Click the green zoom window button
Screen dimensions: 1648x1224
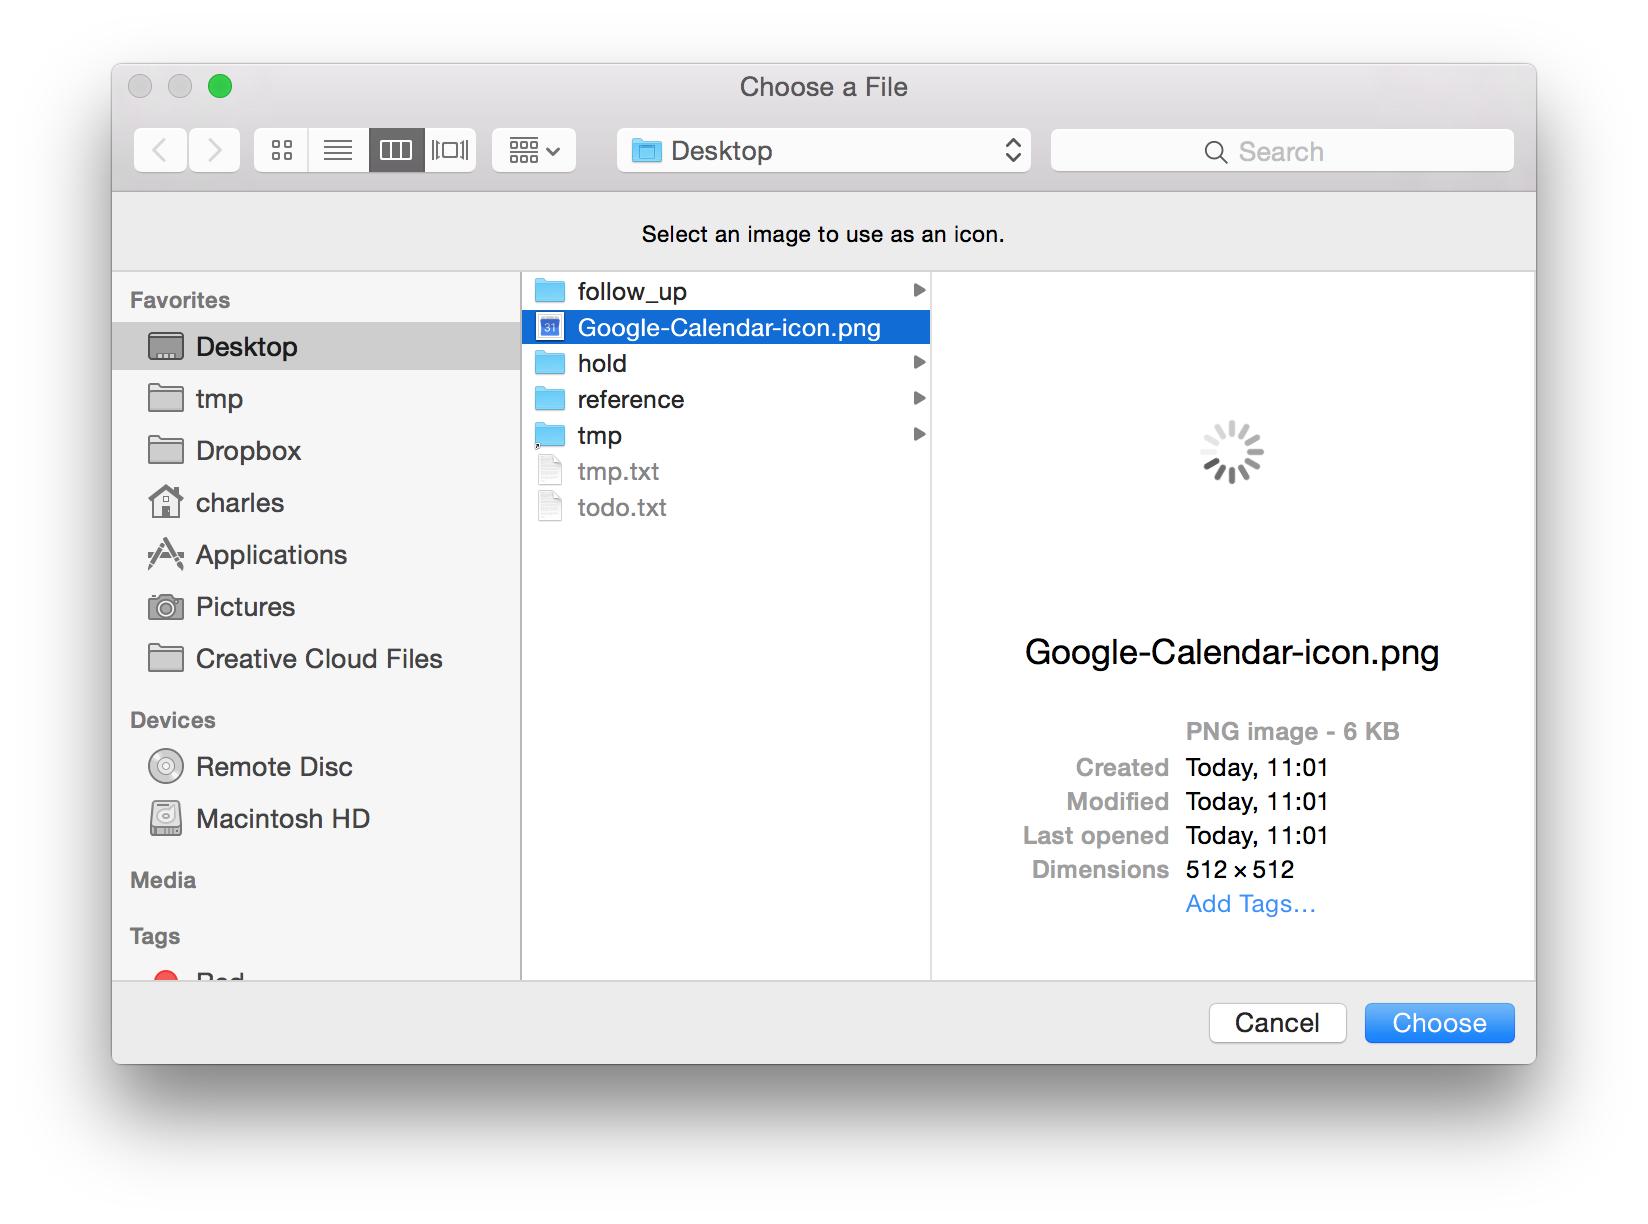(x=220, y=87)
